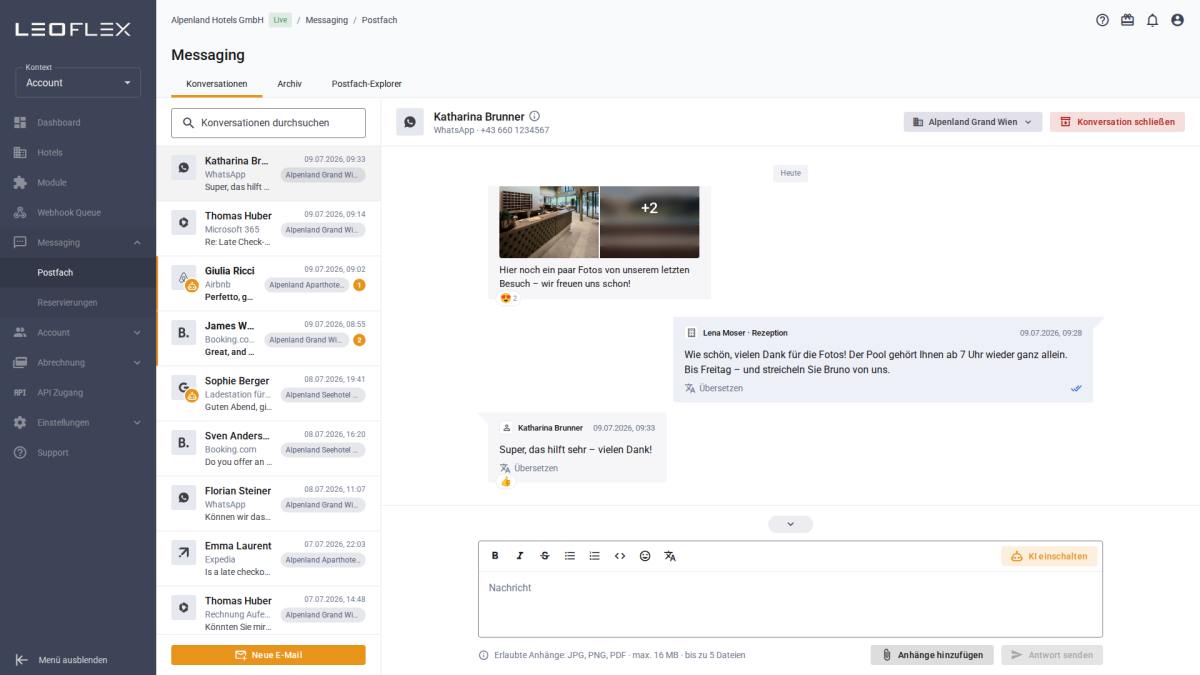Click Antwort senden button
This screenshot has width=1200, height=675.
1052,655
